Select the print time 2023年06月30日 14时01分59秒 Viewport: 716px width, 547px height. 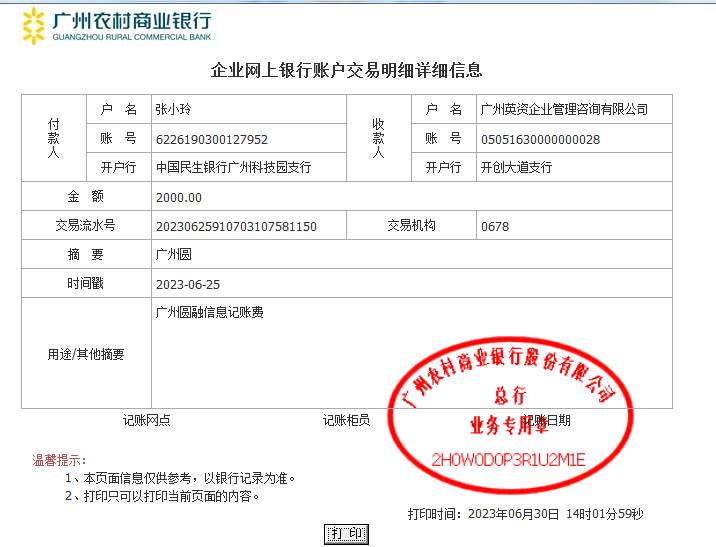coord(556,514)
